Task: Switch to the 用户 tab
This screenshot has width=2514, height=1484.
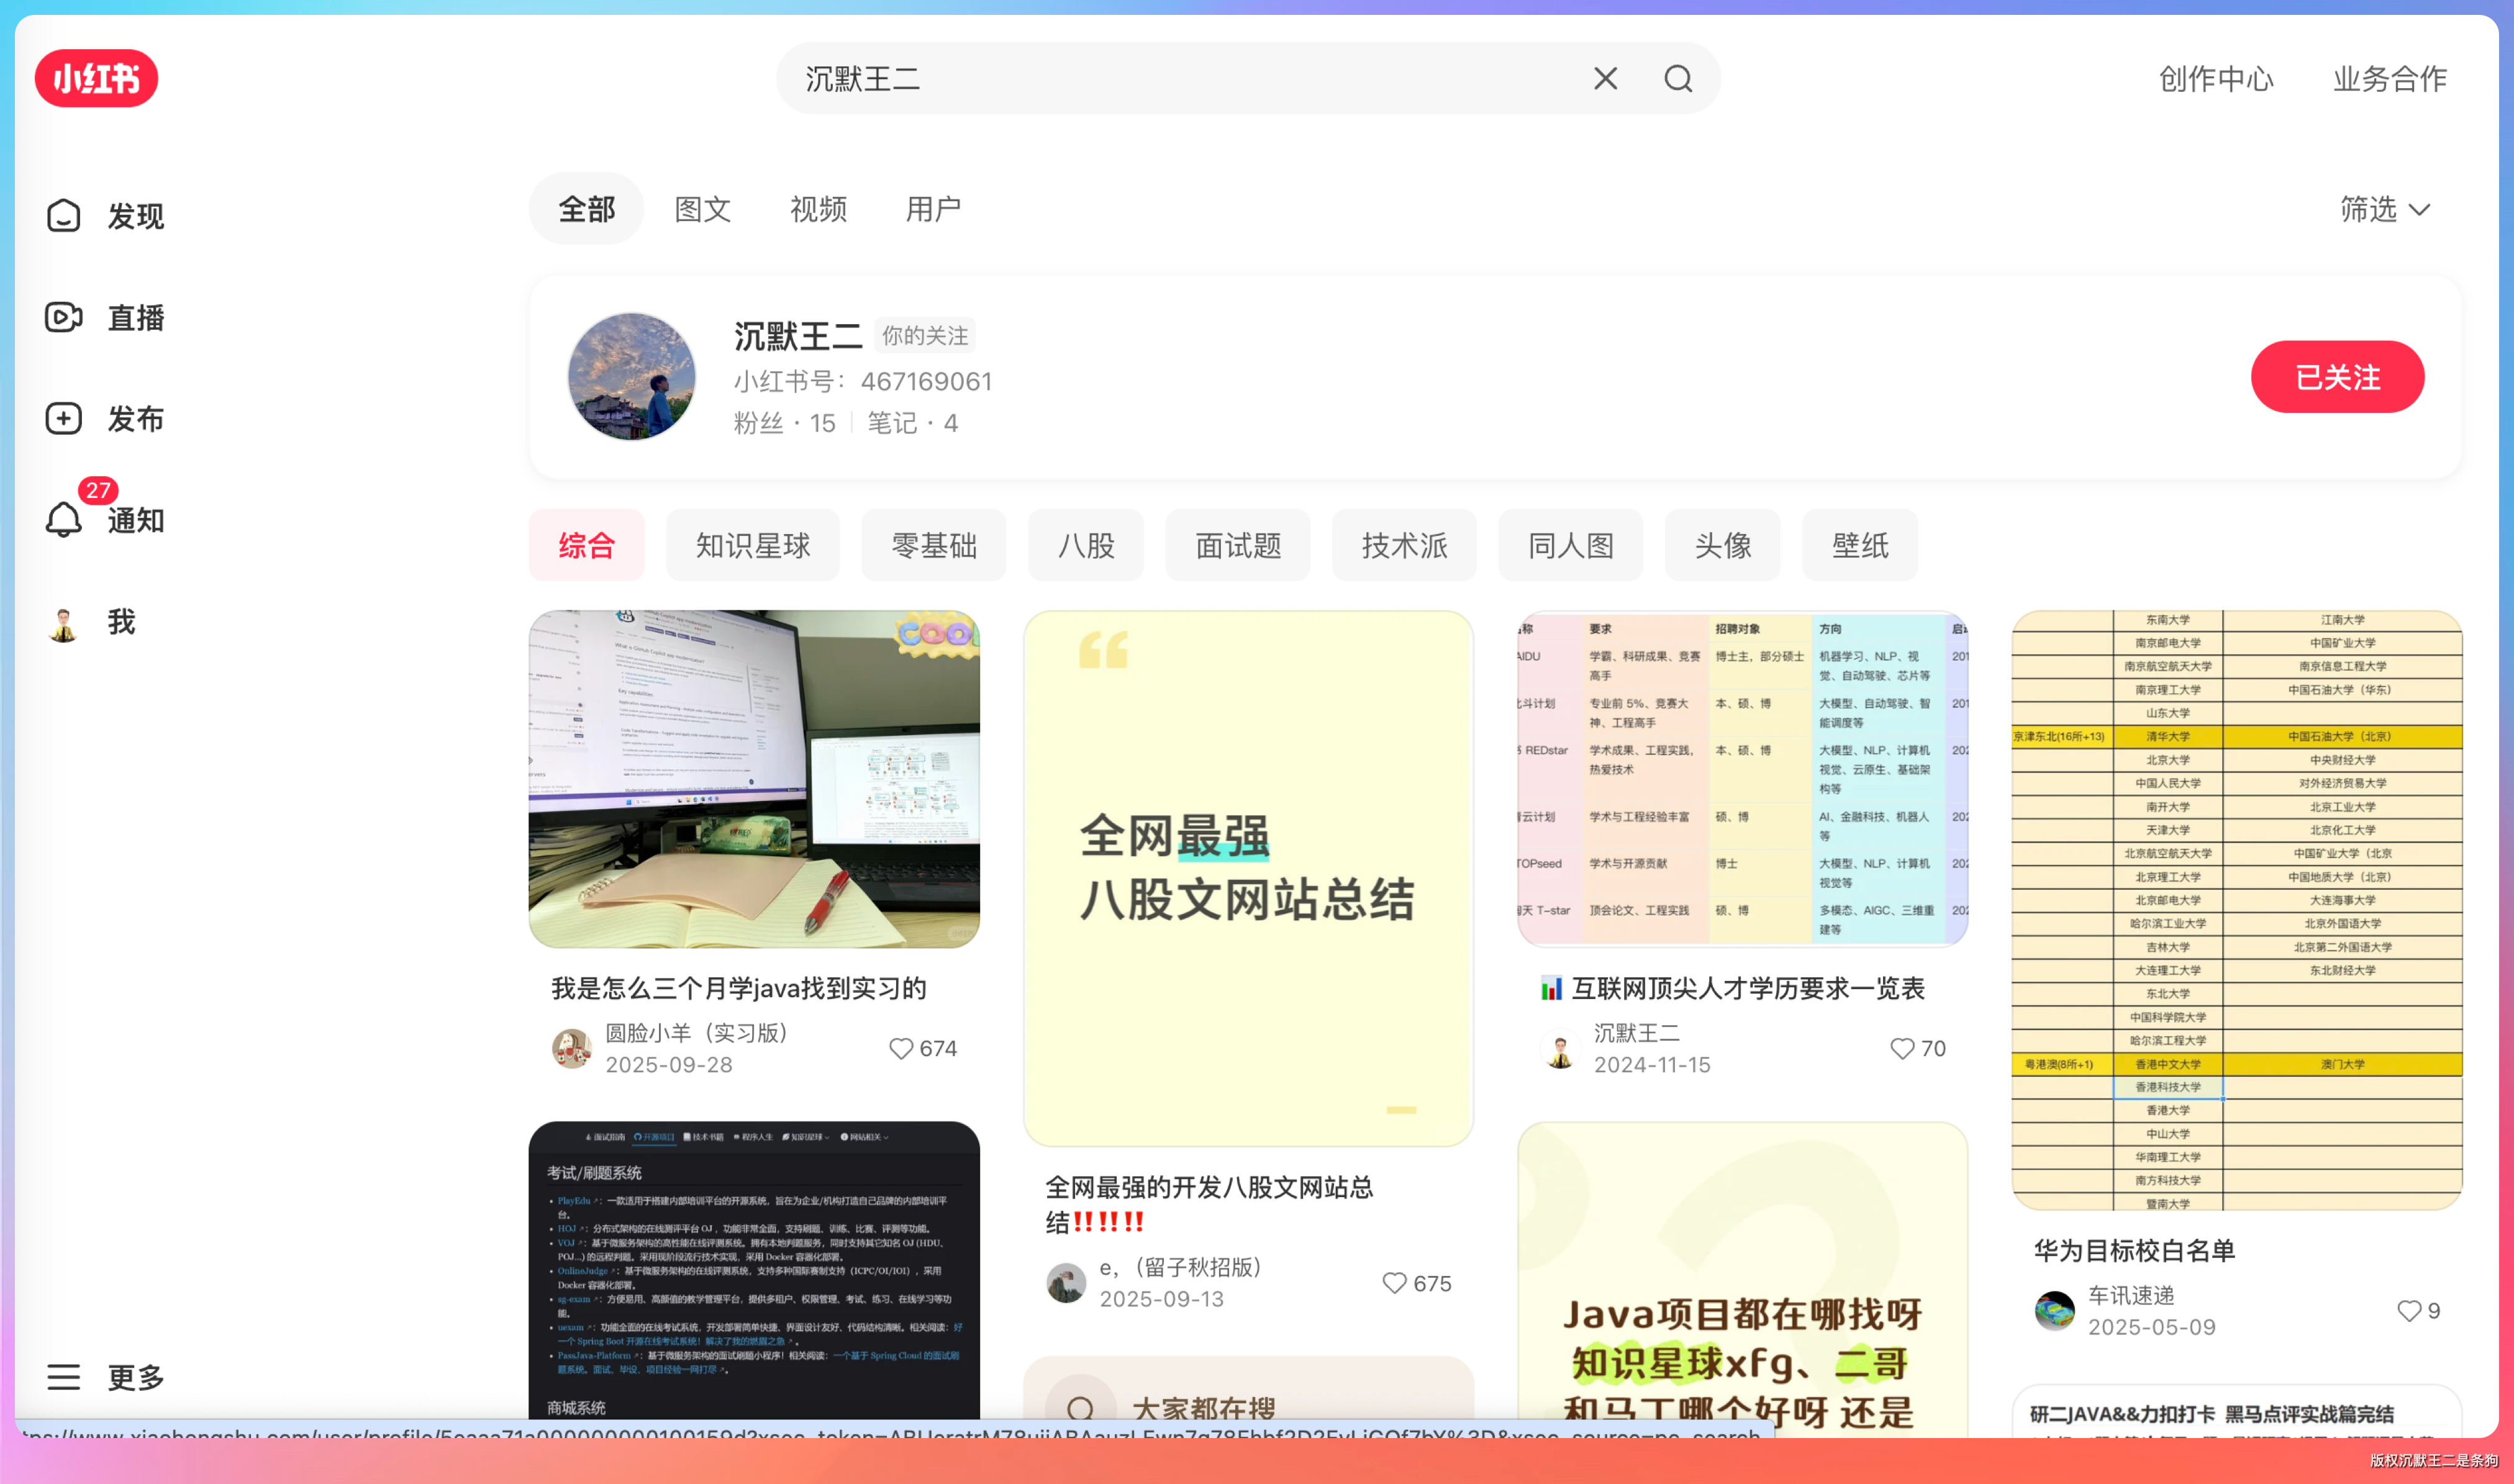Action: [x=933, y=209]
